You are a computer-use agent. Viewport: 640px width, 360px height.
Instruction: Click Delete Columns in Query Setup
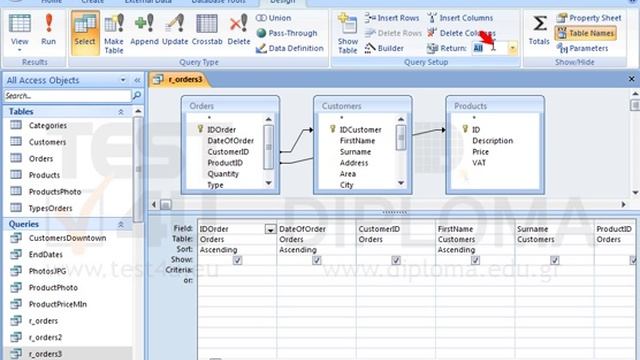click(461, 33)
